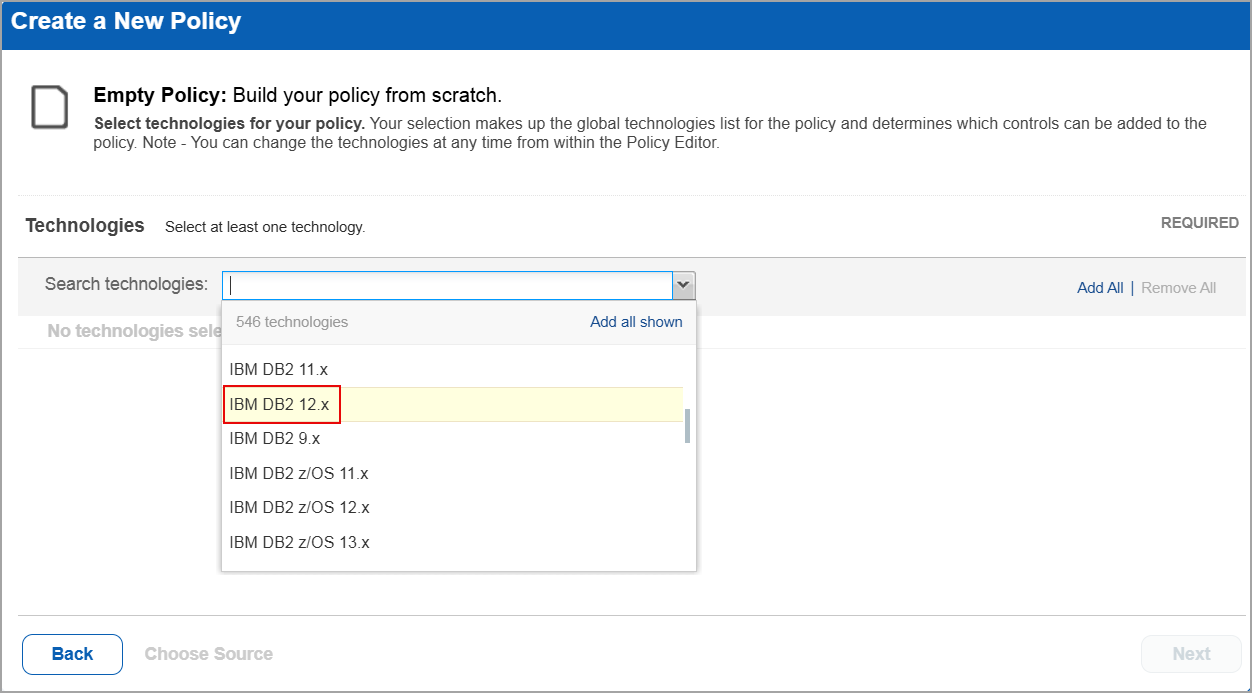Click Select at least one technology text
This screenshot has height=693, width=1252.
click(x=265, y=228)
